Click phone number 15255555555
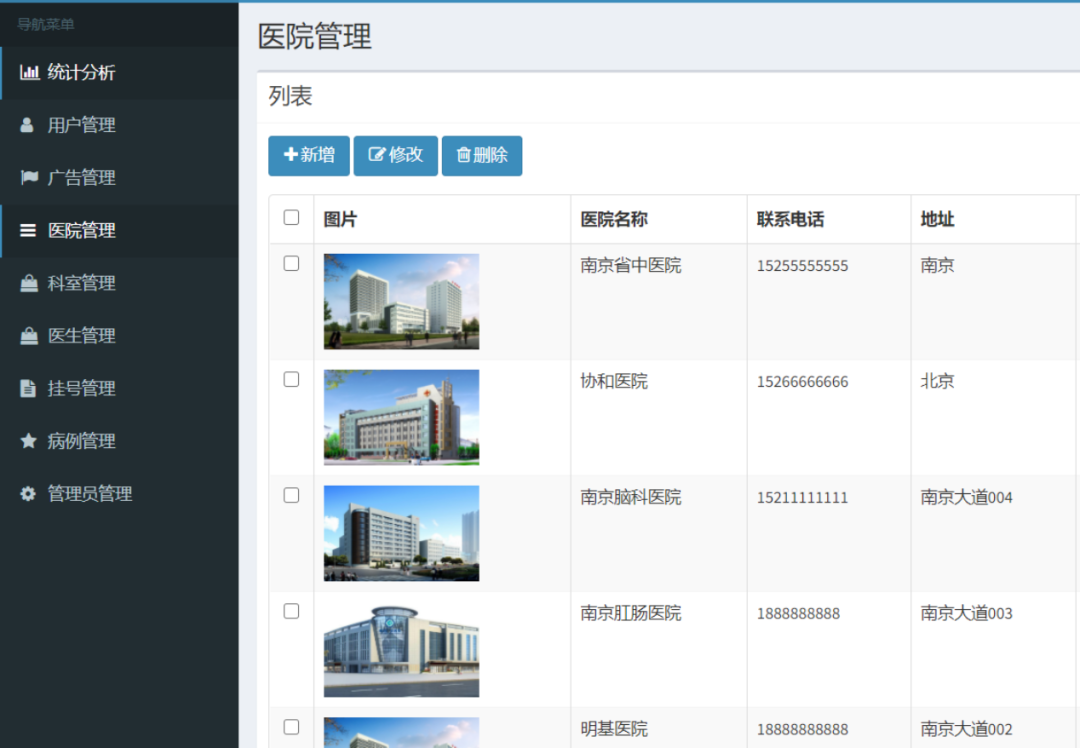1080x748 pixels. (802, 266)
